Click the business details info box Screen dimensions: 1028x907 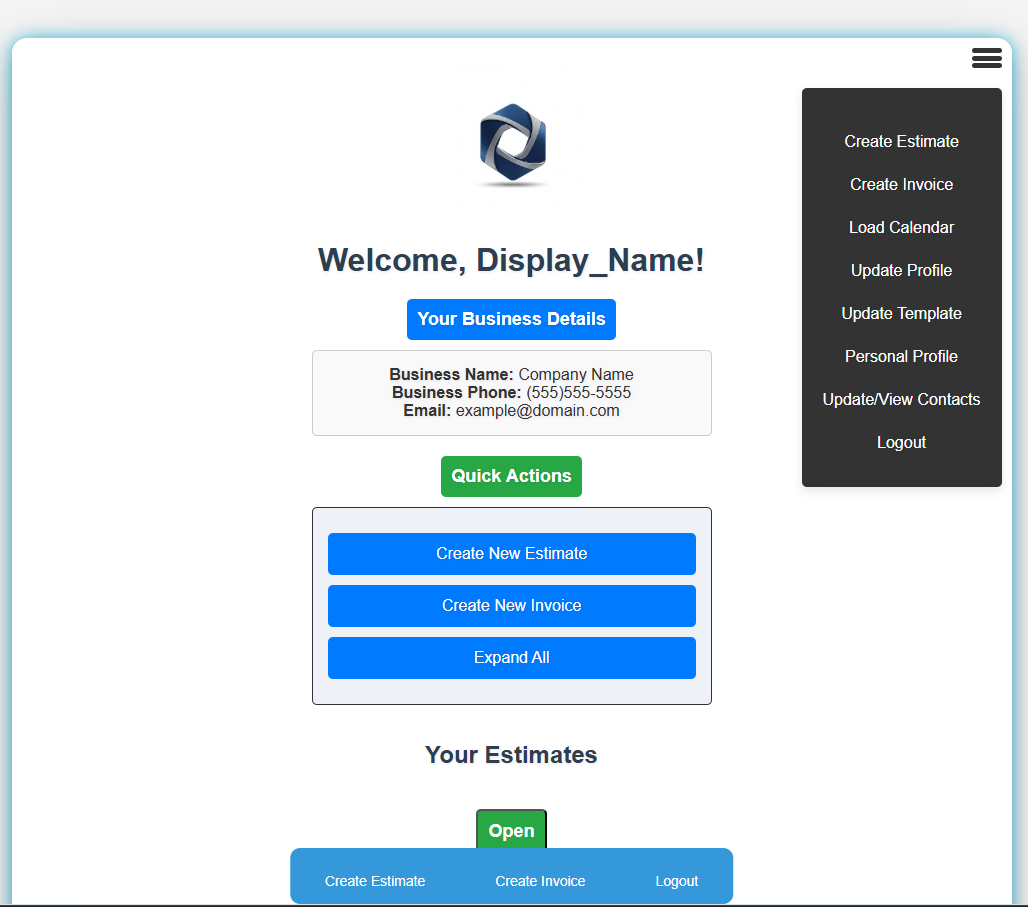pos(511,392)
